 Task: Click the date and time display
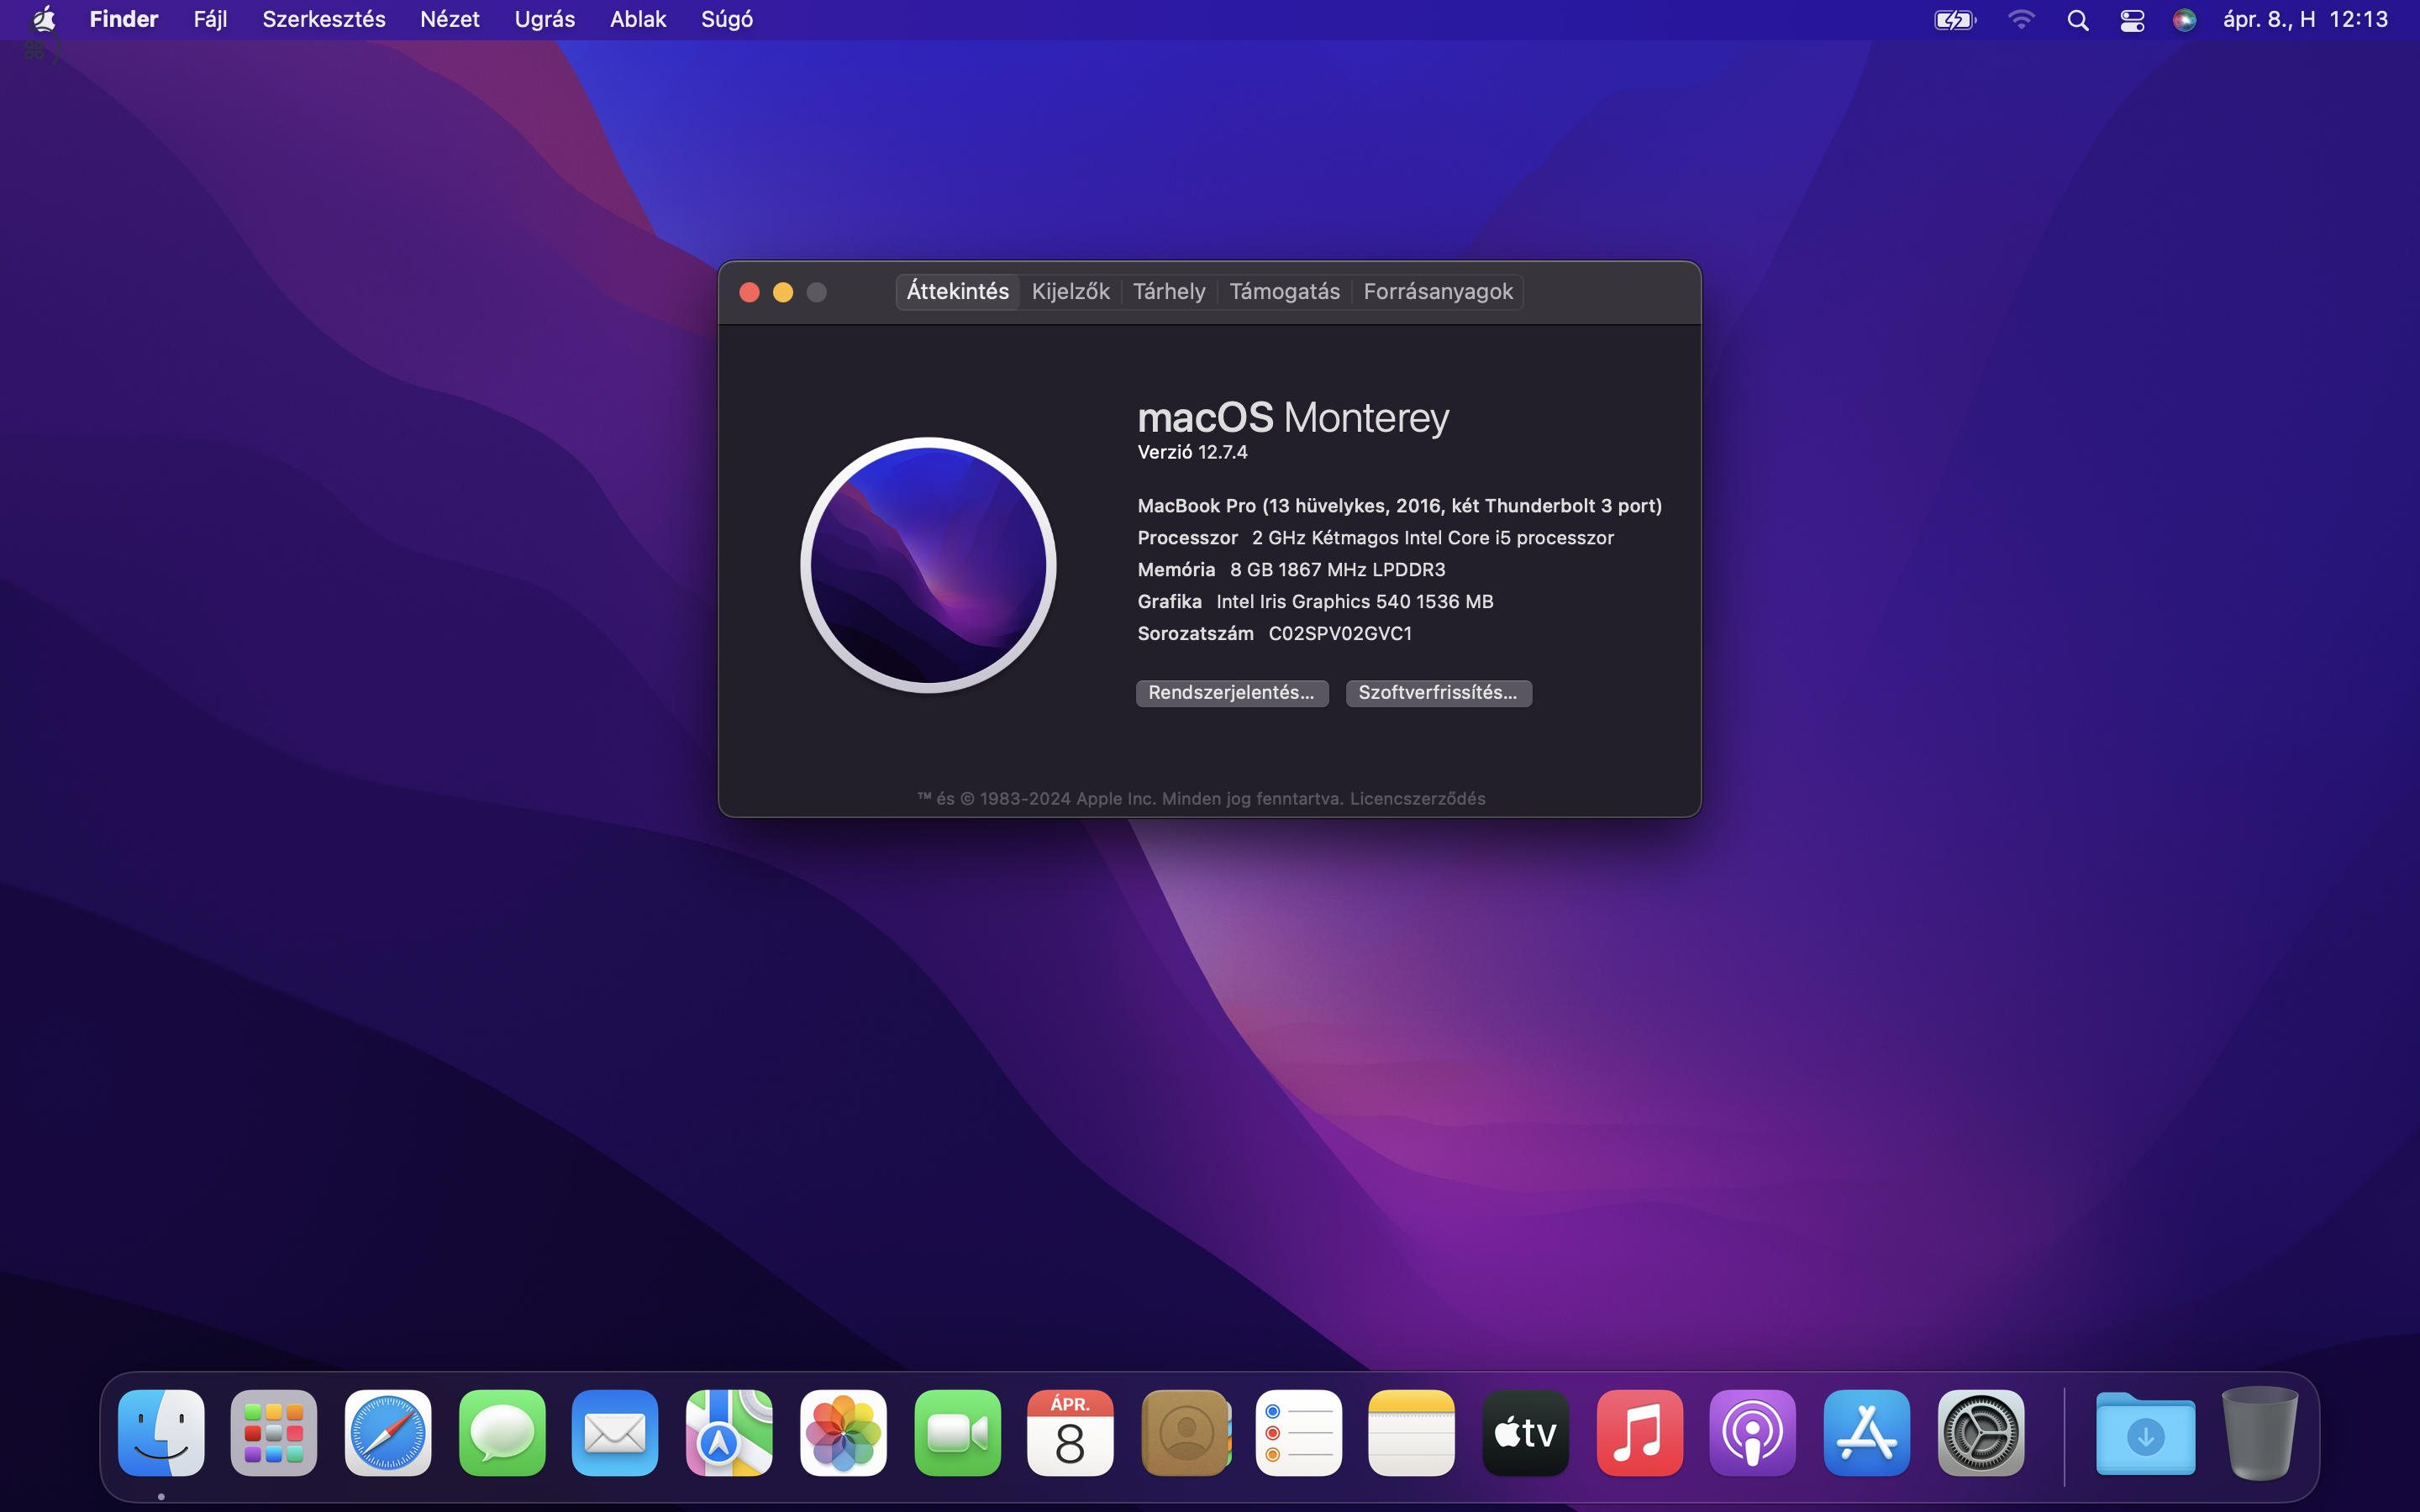pyautogui.click(x=2304, y=19)
